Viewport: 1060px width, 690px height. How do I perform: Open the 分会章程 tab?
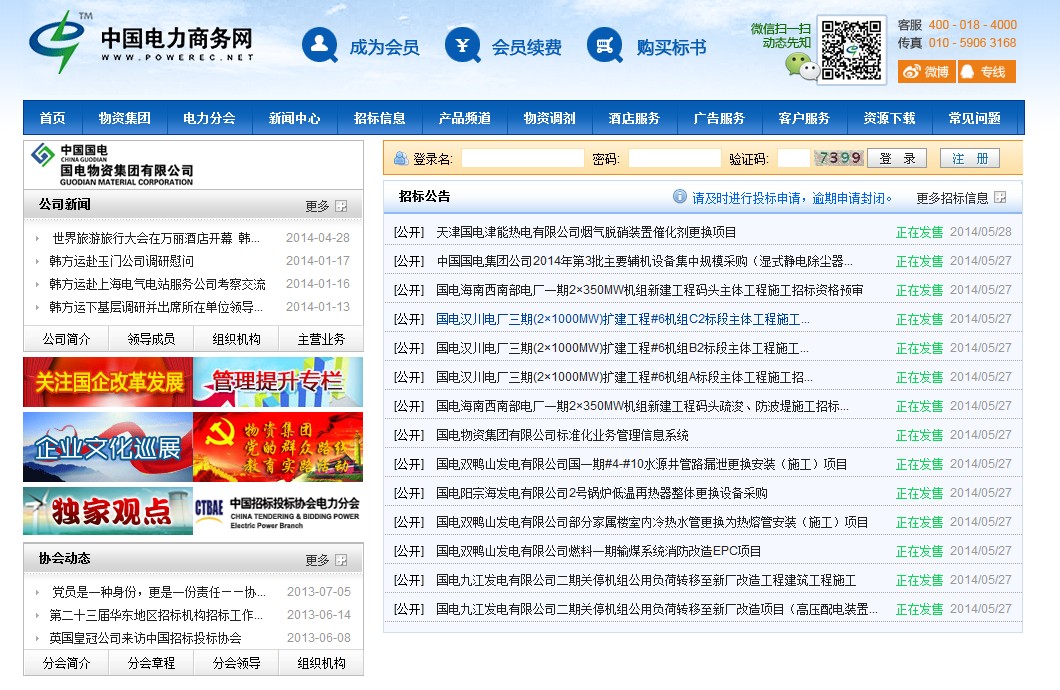click(x=151, y=663)
